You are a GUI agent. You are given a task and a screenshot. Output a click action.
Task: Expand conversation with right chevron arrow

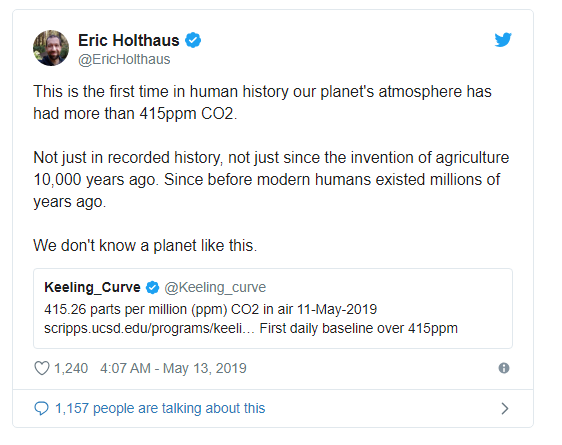click(505, 408)
